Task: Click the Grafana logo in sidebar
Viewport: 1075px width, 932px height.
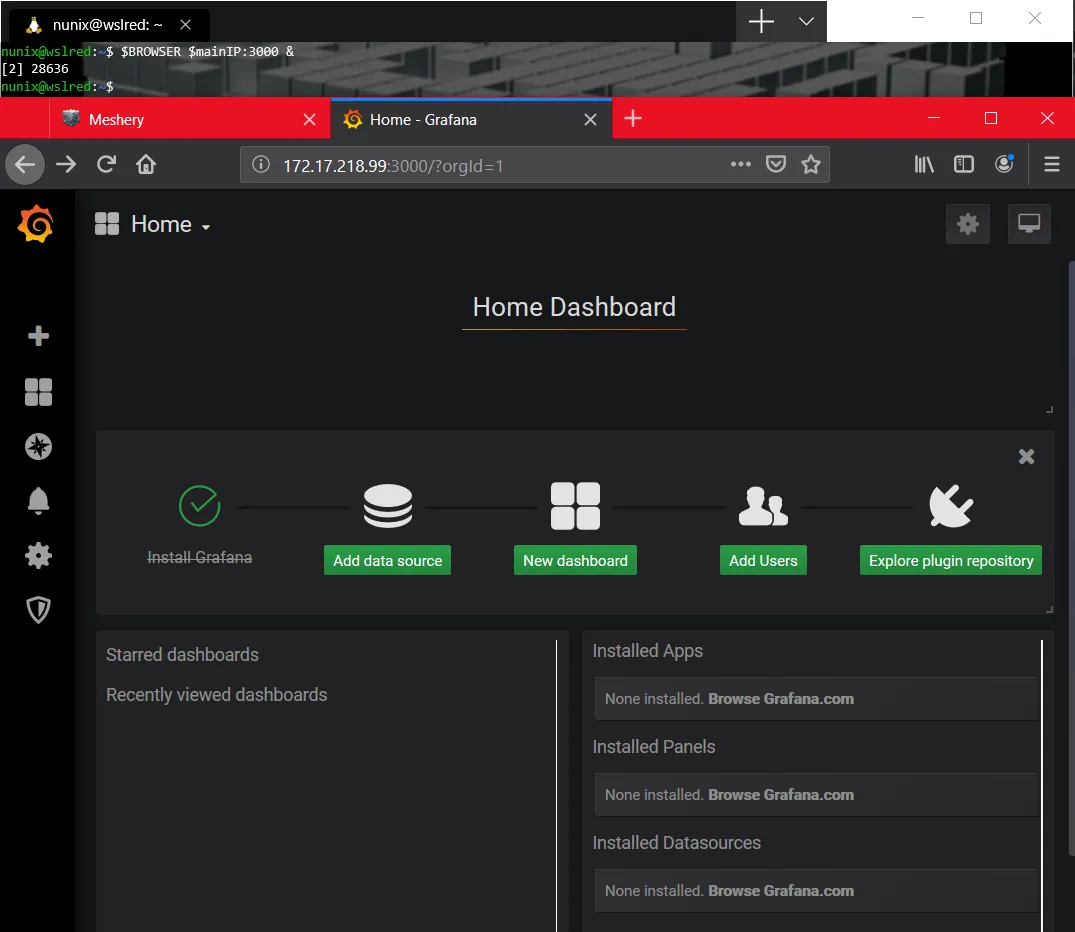Action: pos(36,224)
